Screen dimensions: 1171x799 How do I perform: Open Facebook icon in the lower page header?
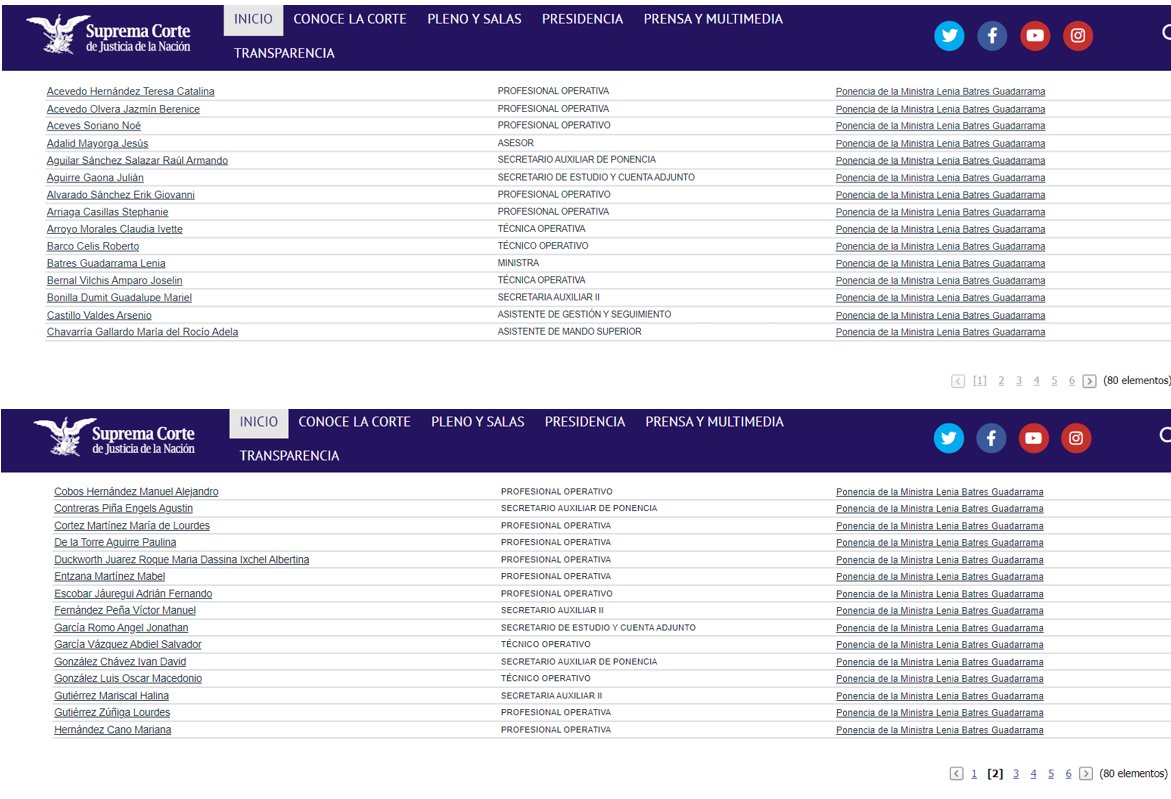(991, 438)
